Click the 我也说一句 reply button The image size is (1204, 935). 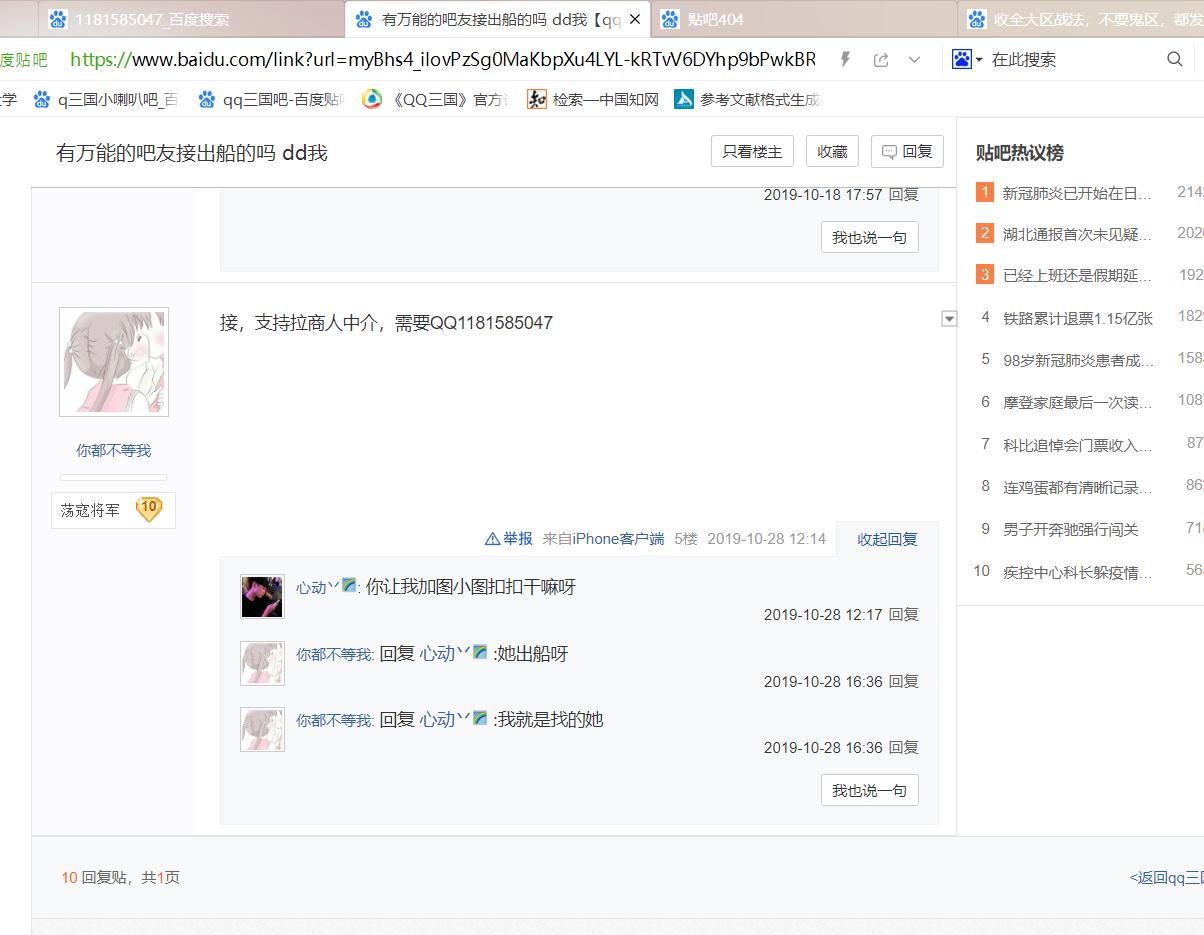tap(869, 789)
